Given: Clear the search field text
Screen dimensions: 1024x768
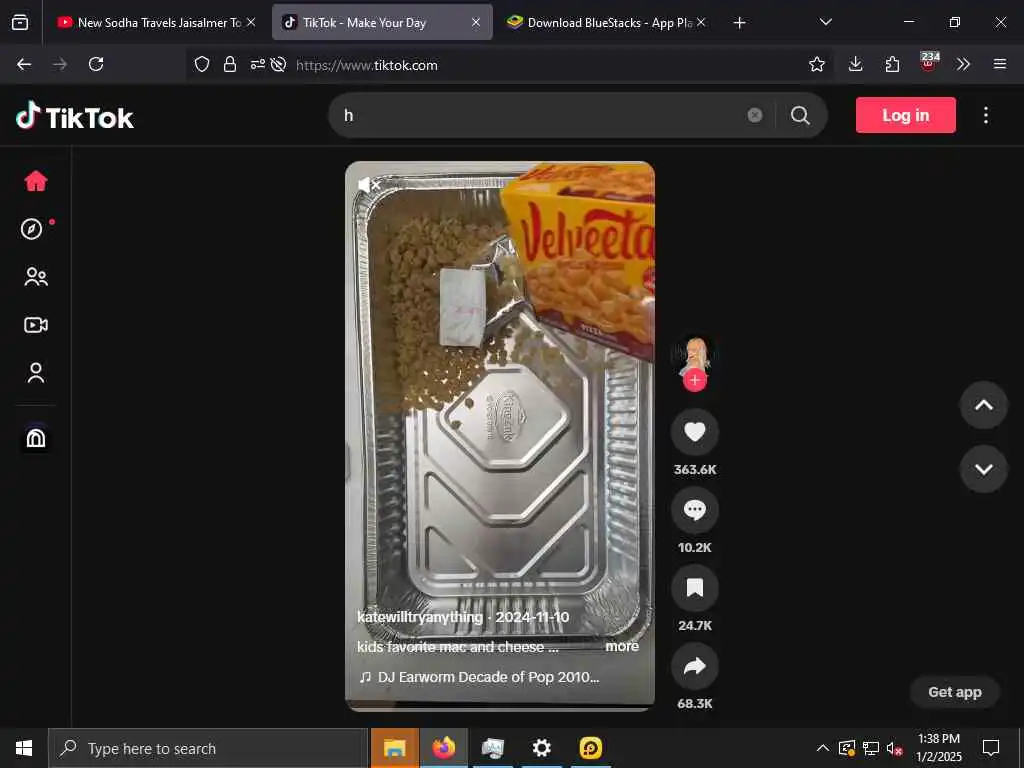Looking at the screenshot, I should 755,115.
